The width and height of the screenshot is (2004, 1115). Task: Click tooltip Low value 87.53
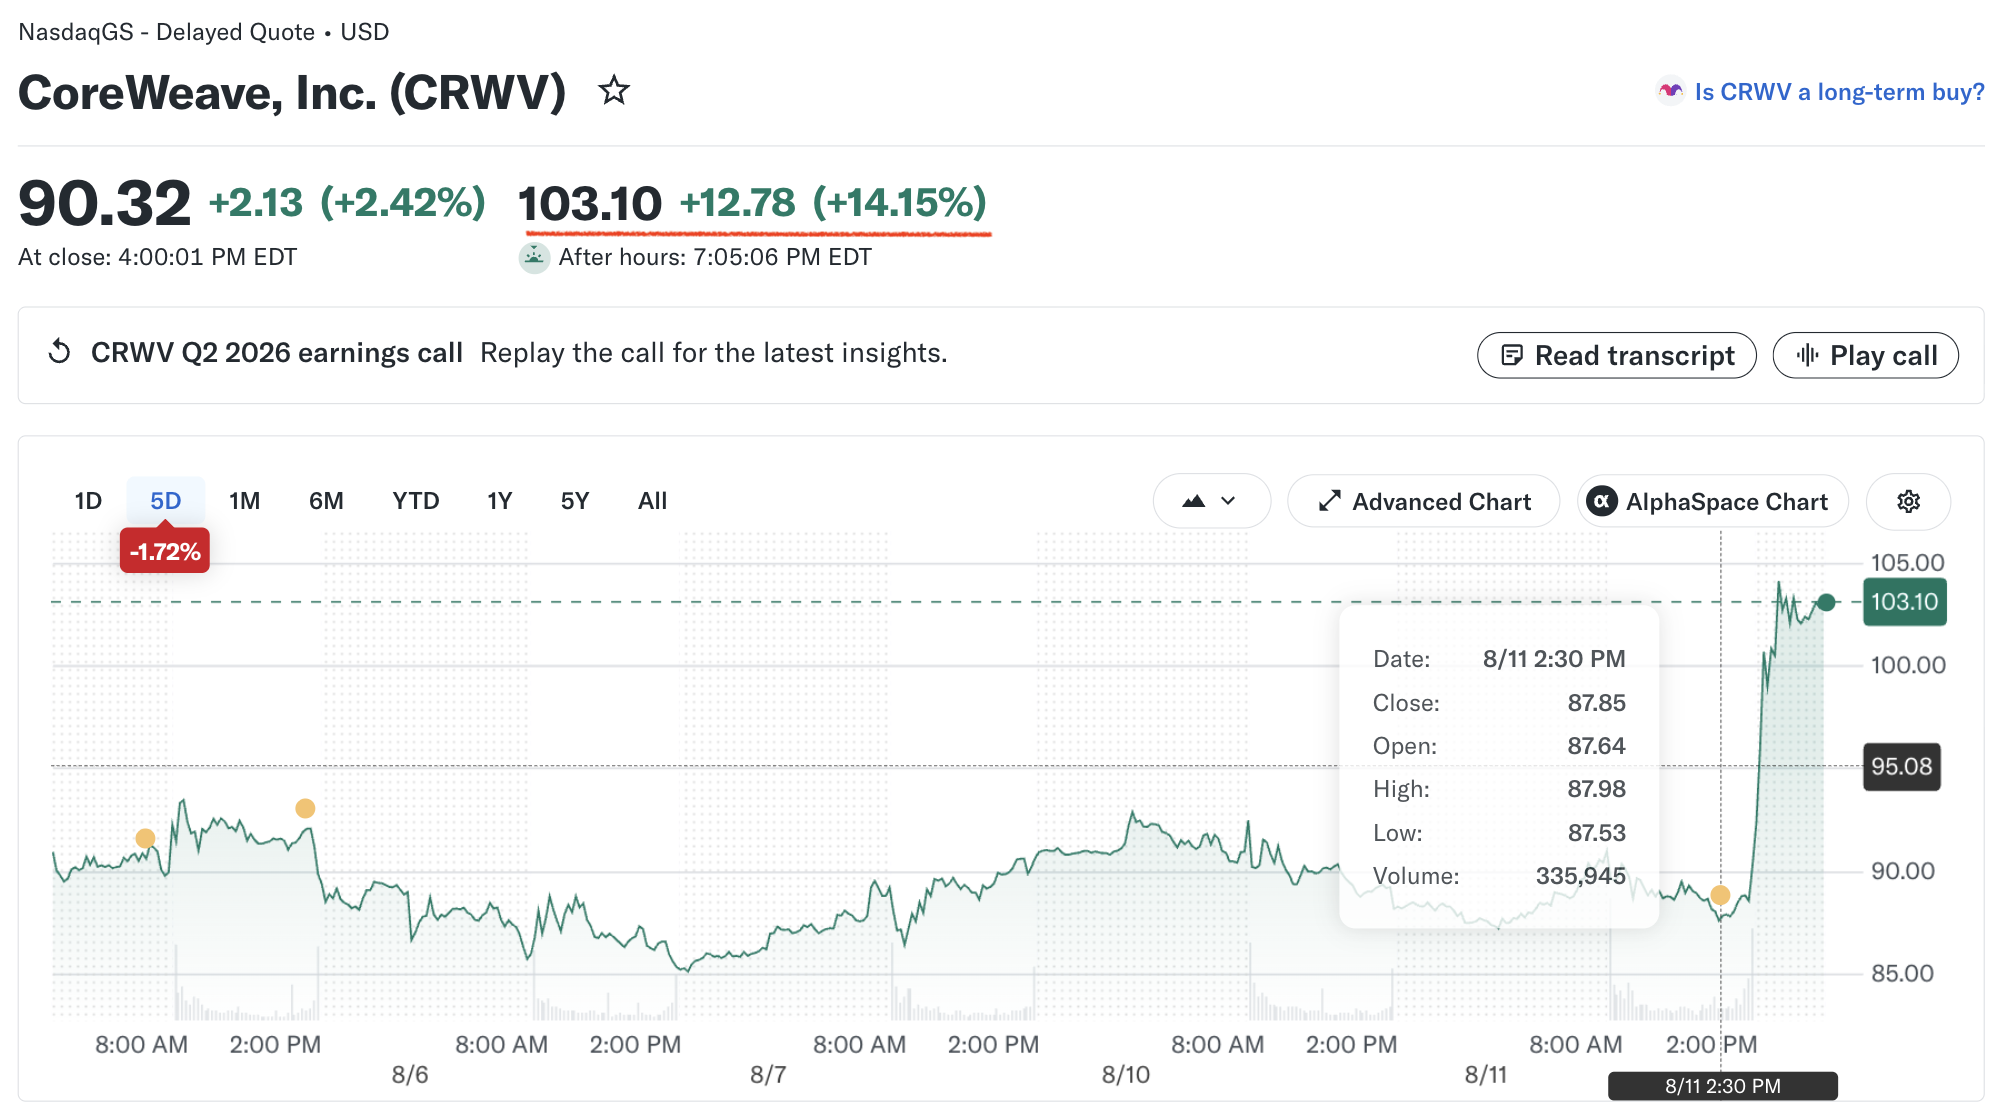click(x=1596, y=833)
